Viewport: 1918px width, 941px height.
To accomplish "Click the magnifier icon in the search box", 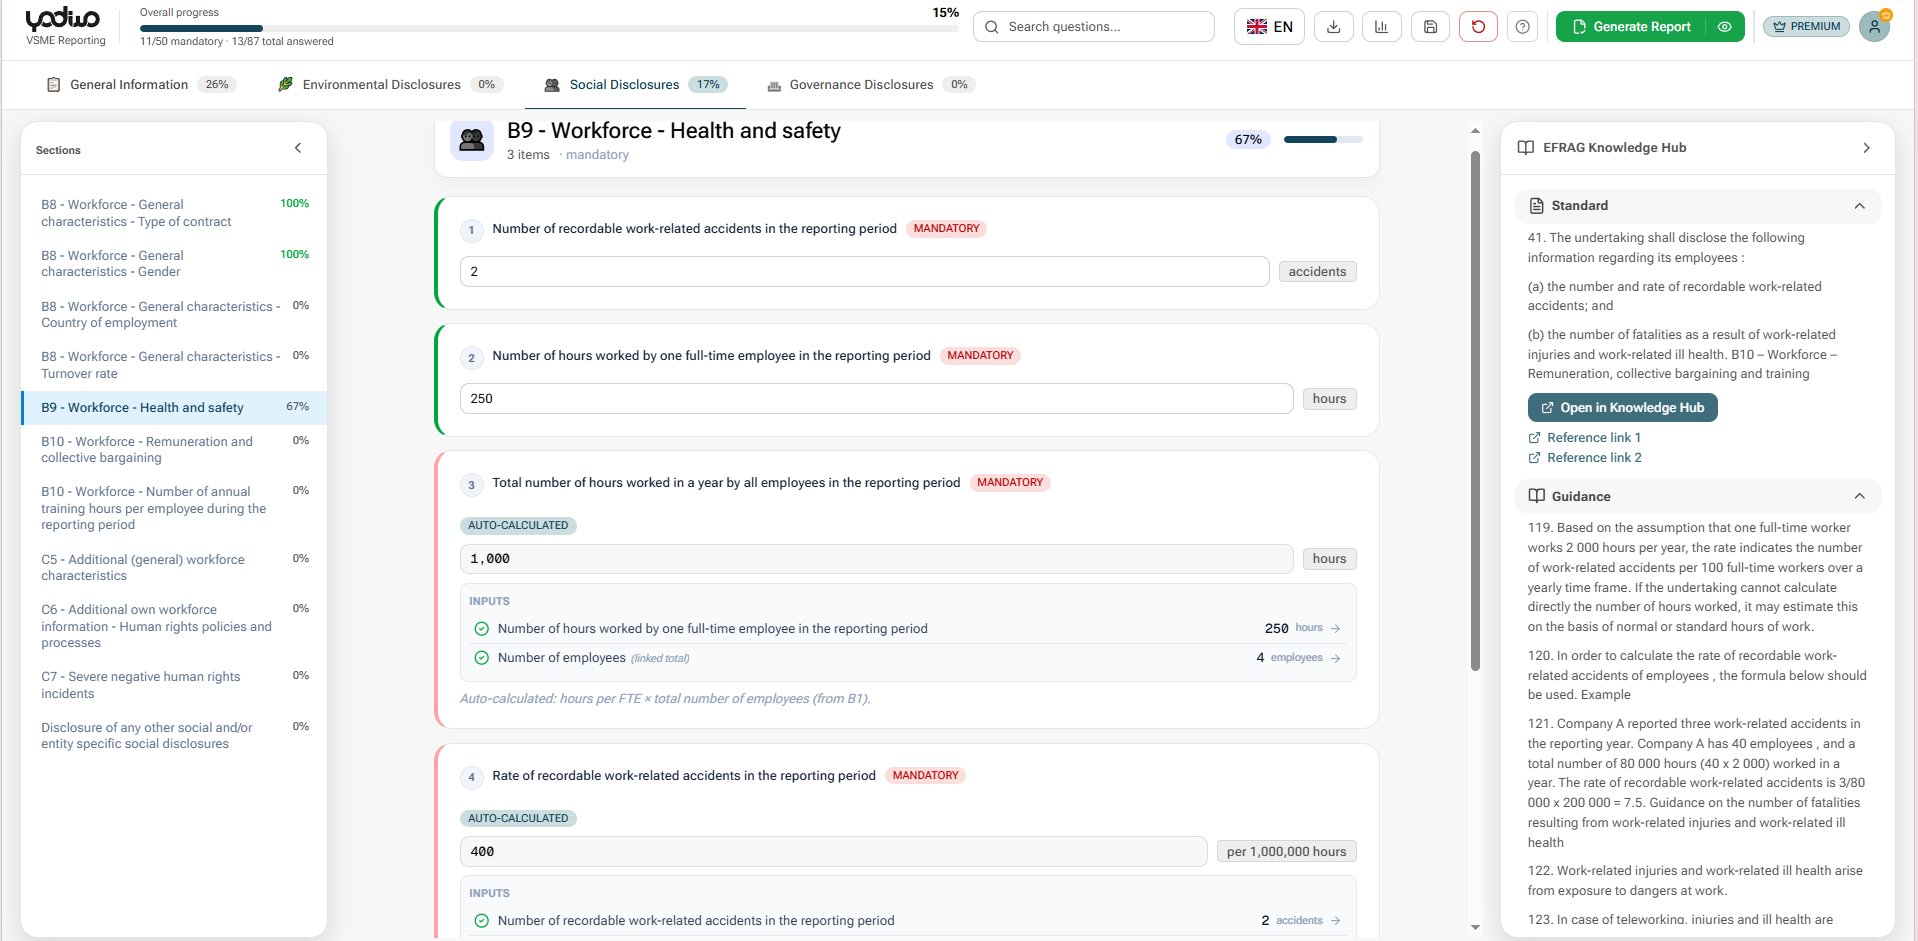I will pos(992,27).
